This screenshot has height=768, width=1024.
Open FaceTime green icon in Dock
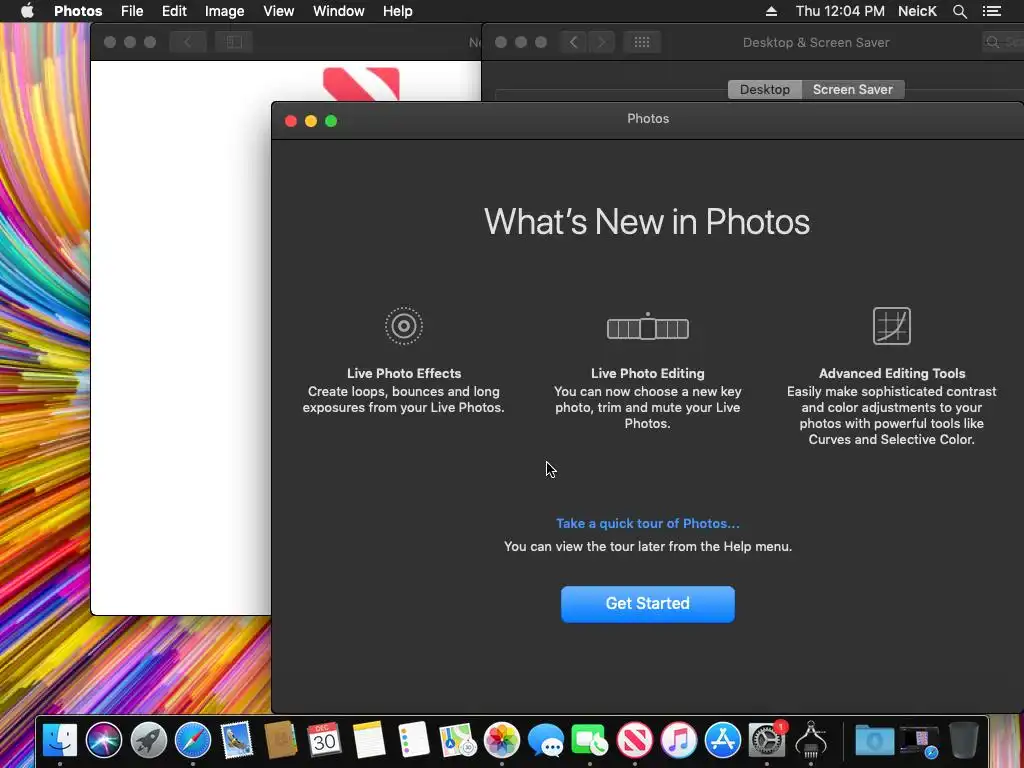point(590,740)
